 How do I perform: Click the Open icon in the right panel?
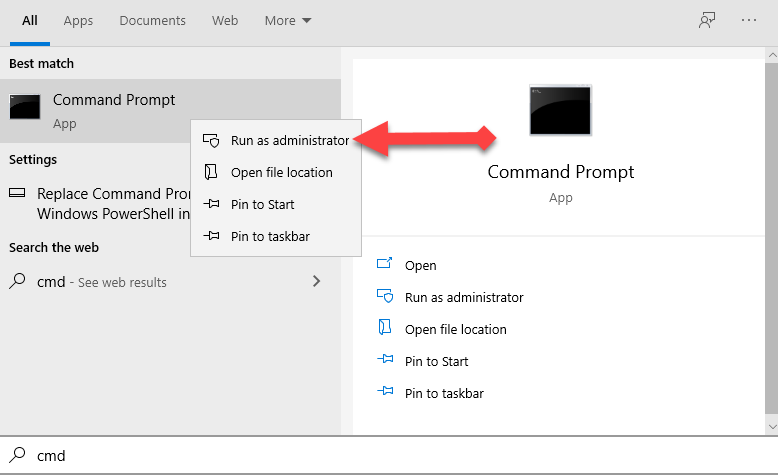(x=385, y=265)
